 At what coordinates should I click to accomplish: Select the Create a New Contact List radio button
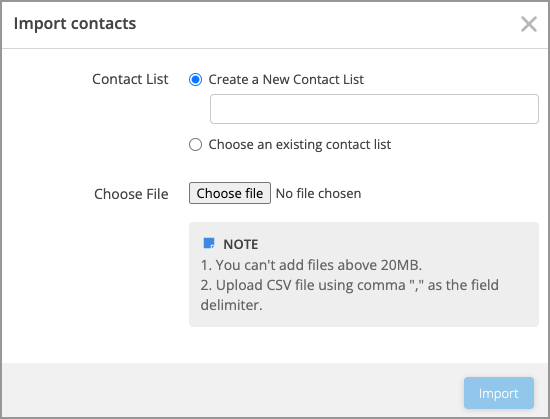(195, 80)
